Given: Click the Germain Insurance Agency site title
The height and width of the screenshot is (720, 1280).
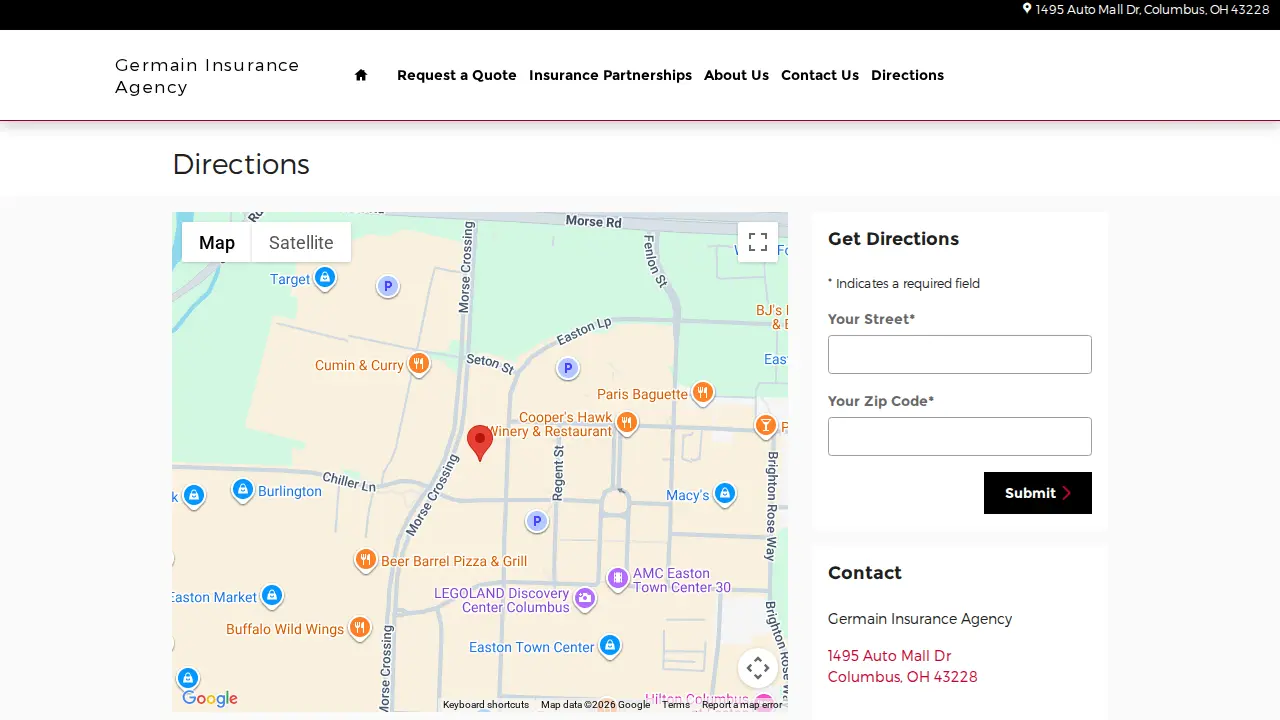Looking at the screenshot, I should click(207, 76).
